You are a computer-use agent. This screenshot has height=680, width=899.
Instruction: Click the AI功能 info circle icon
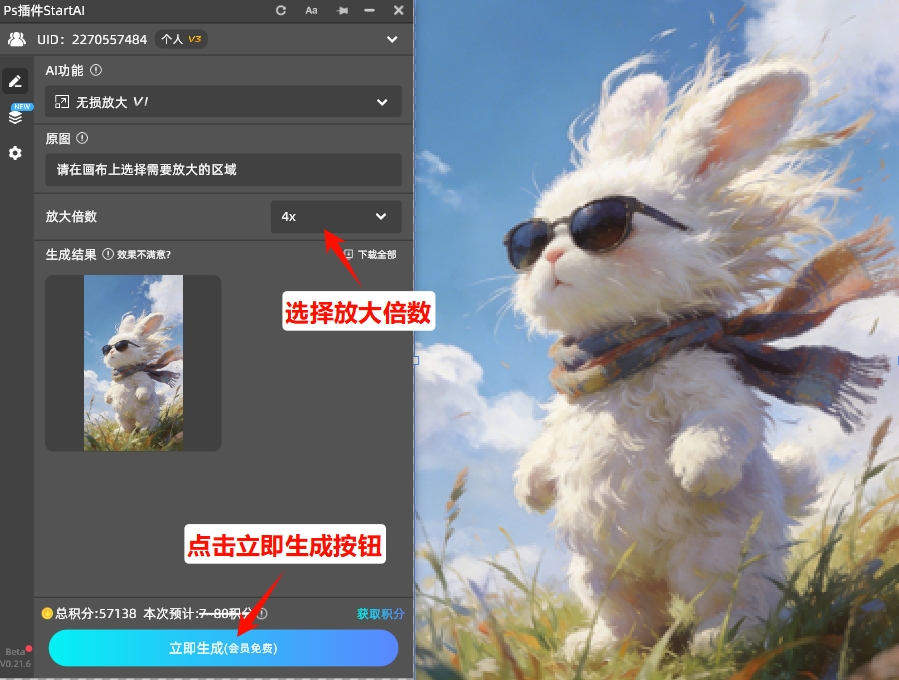(97, 70)
